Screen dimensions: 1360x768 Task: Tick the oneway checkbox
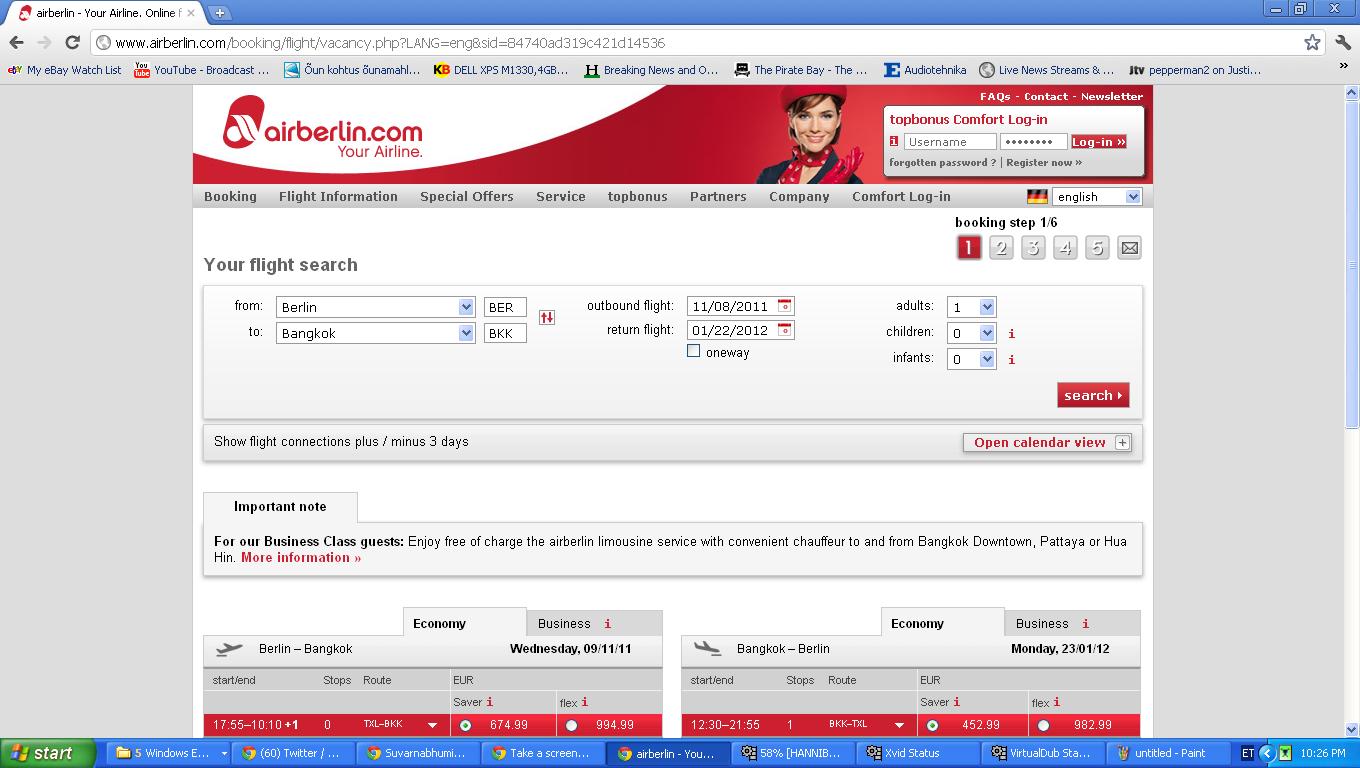(x=693, y=351)
